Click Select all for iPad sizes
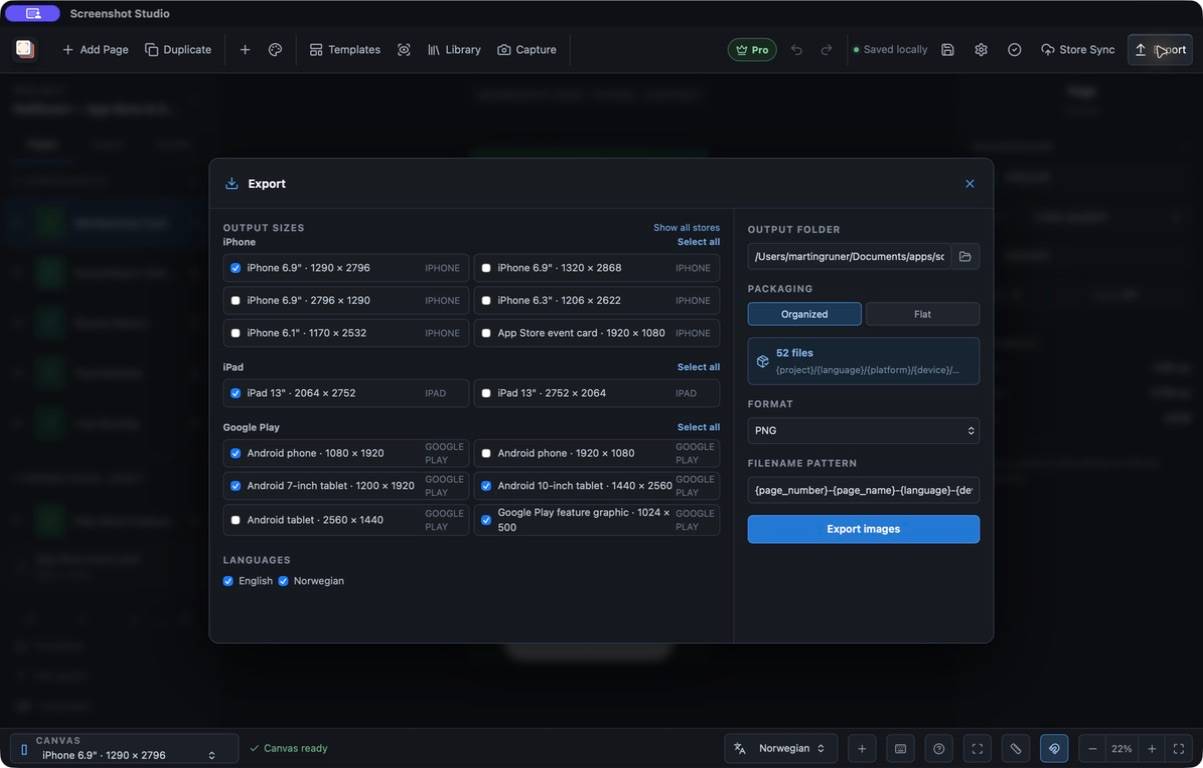Screen dimensions: 1203x768 point(698,367)
